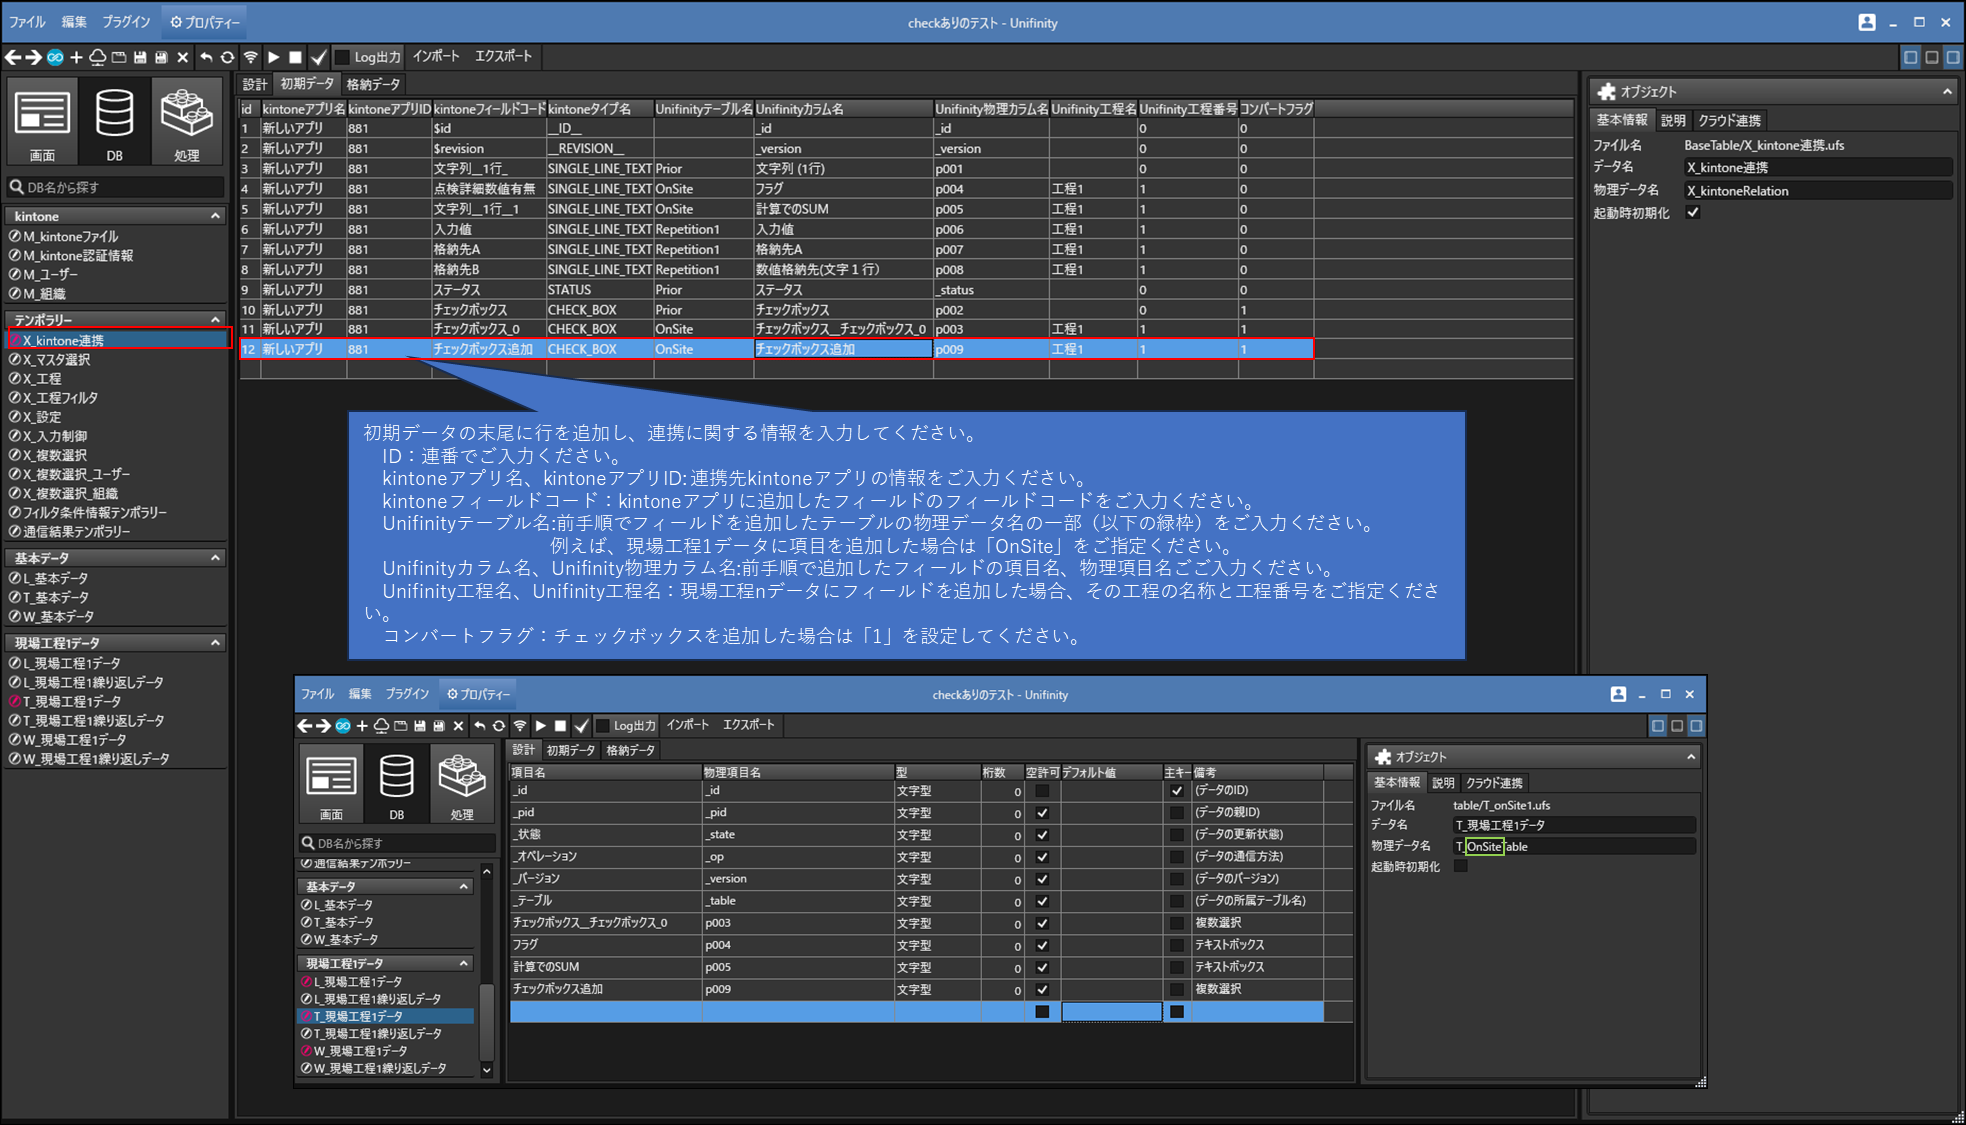1966x1125 pixels.
Task: Collapse the 基本データ group in sidebar
Action: point(215,558)
